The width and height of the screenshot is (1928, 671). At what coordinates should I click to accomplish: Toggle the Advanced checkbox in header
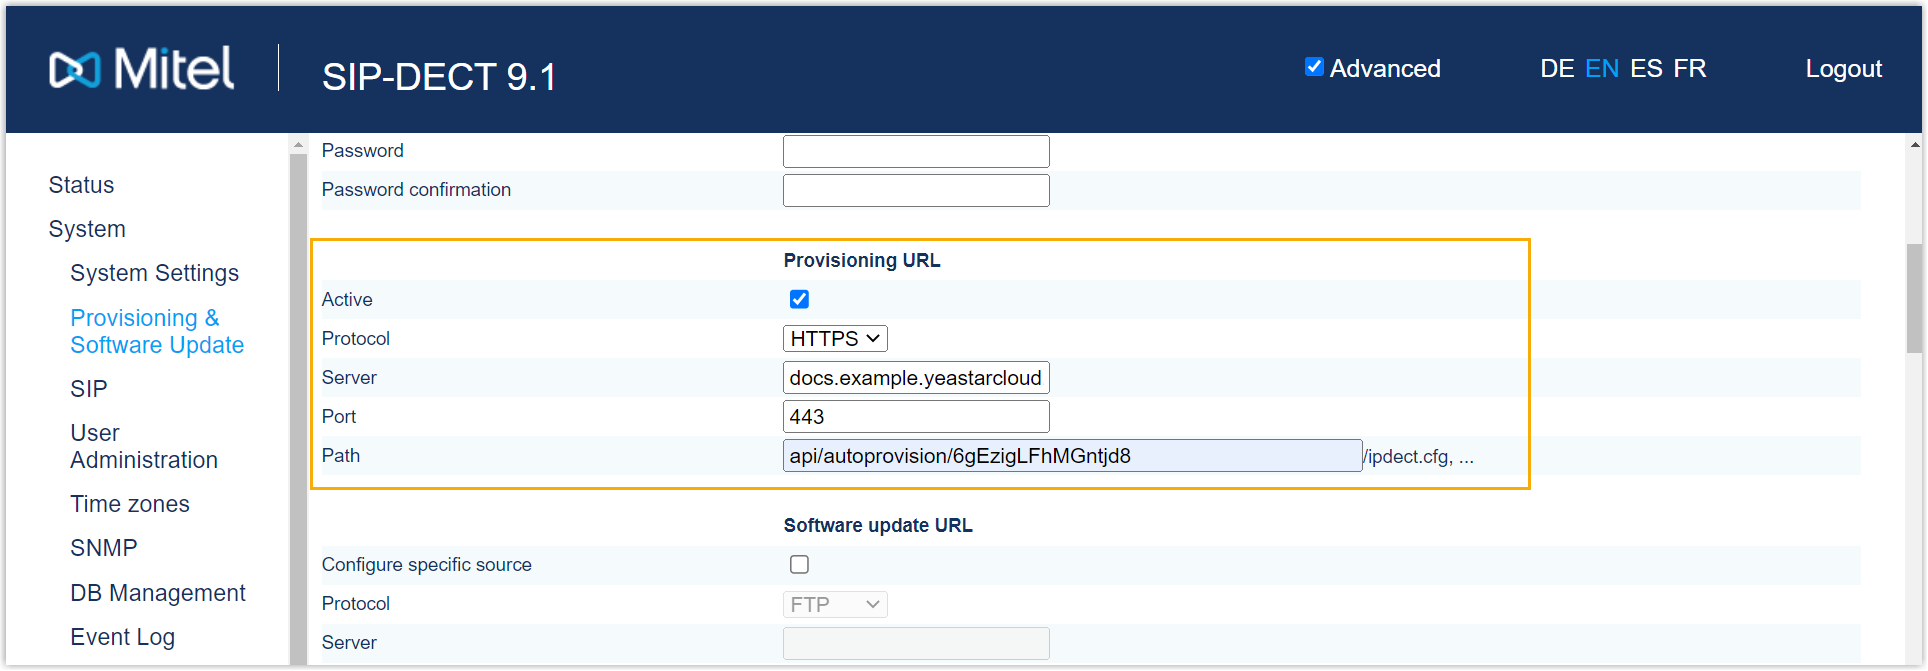click(1314, 67)
